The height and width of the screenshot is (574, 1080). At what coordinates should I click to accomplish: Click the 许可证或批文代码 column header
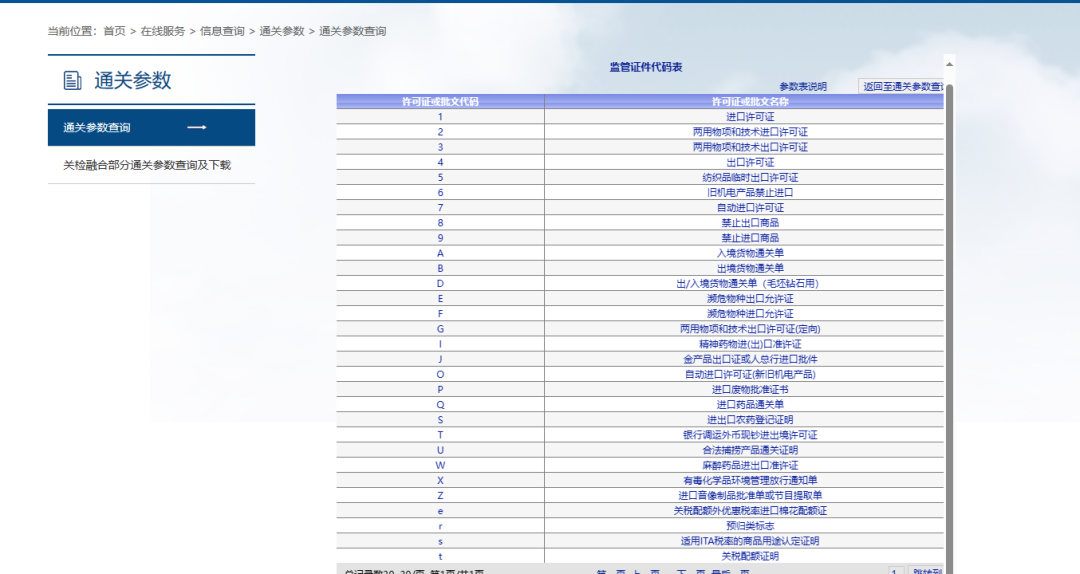(440, 101)
